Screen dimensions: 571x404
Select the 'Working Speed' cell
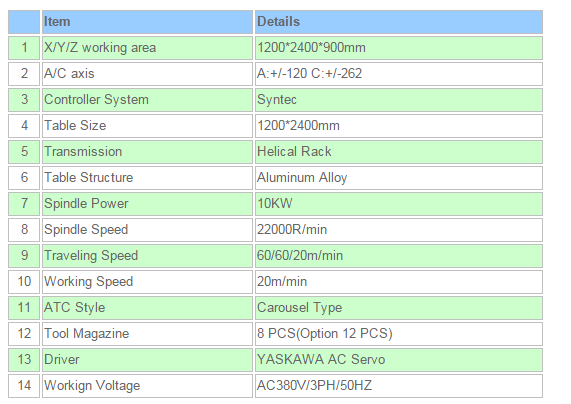click(x=147, y=282)
